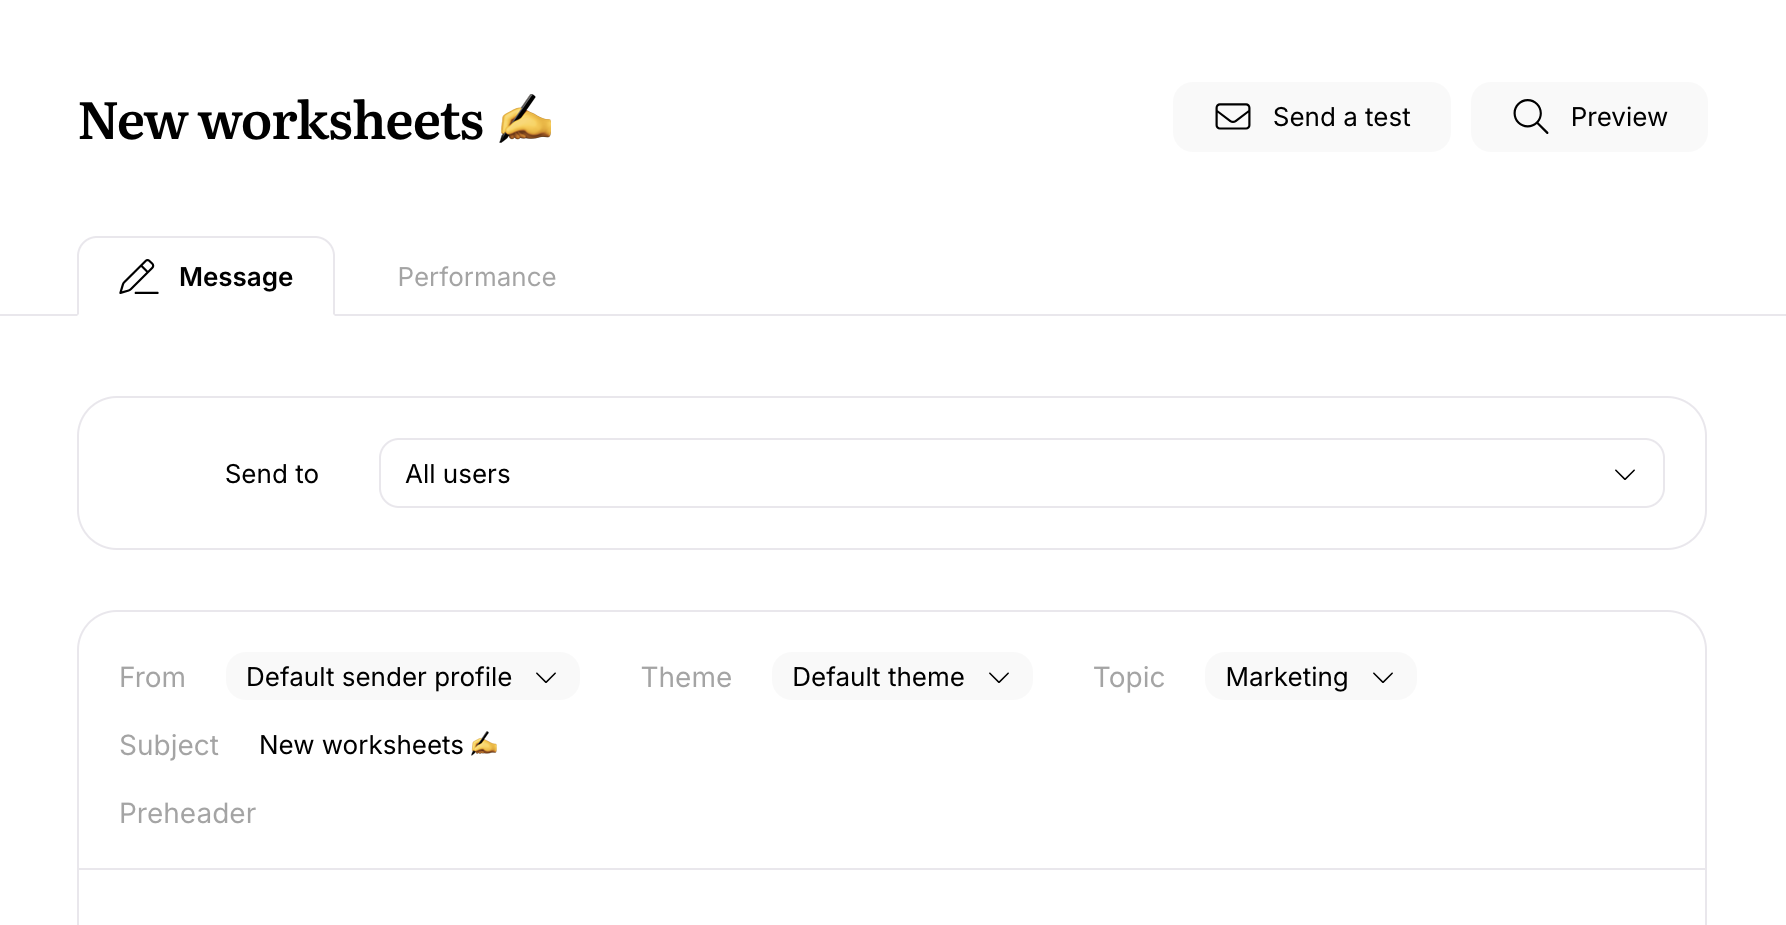Open the Send to All users dropdown

tap(1020, 474)
